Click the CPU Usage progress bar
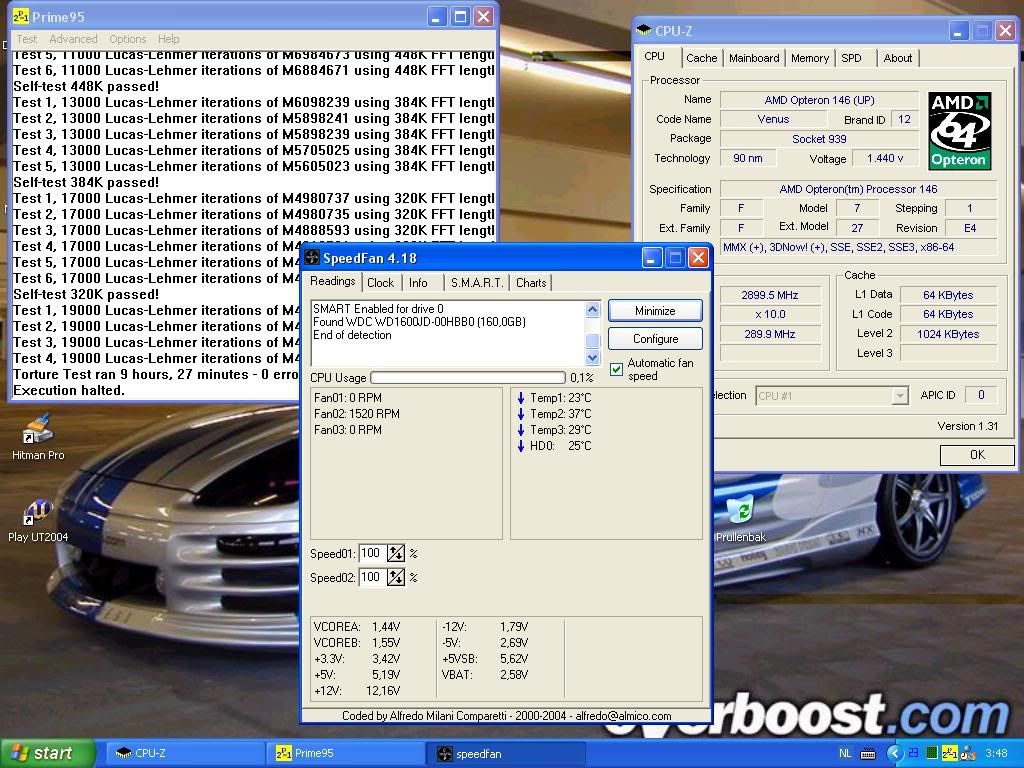This screenshot has width=1024, height=768. click(468, 377)
